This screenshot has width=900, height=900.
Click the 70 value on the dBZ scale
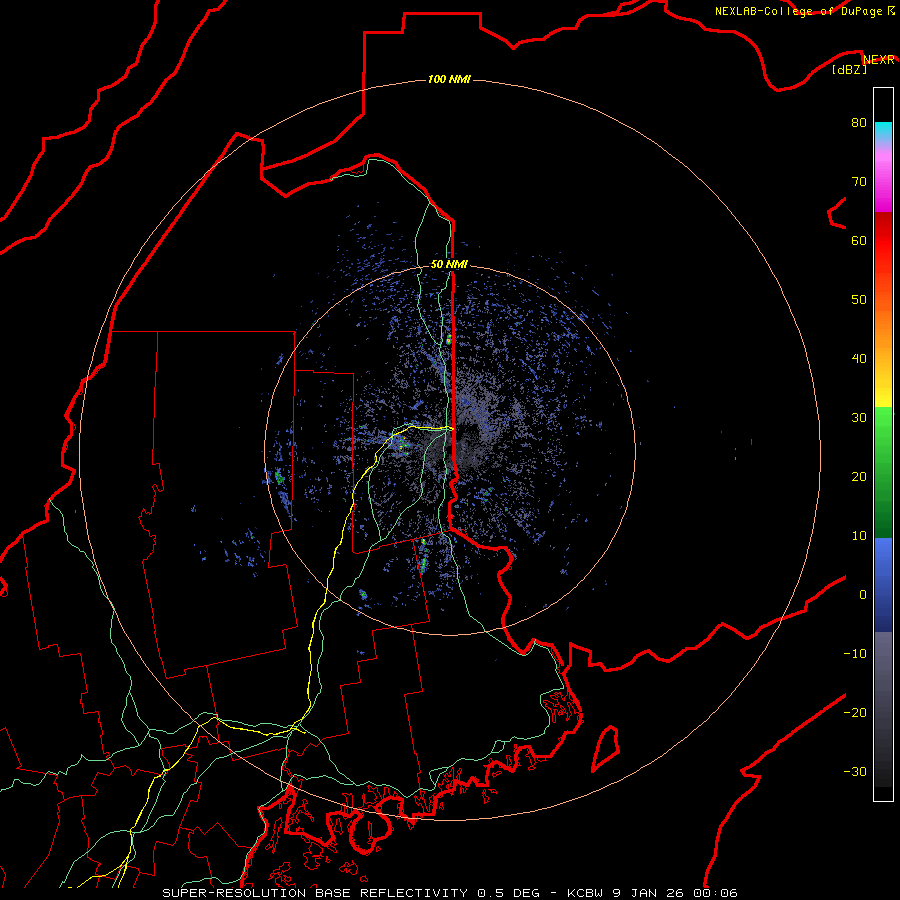pos(859,181)
